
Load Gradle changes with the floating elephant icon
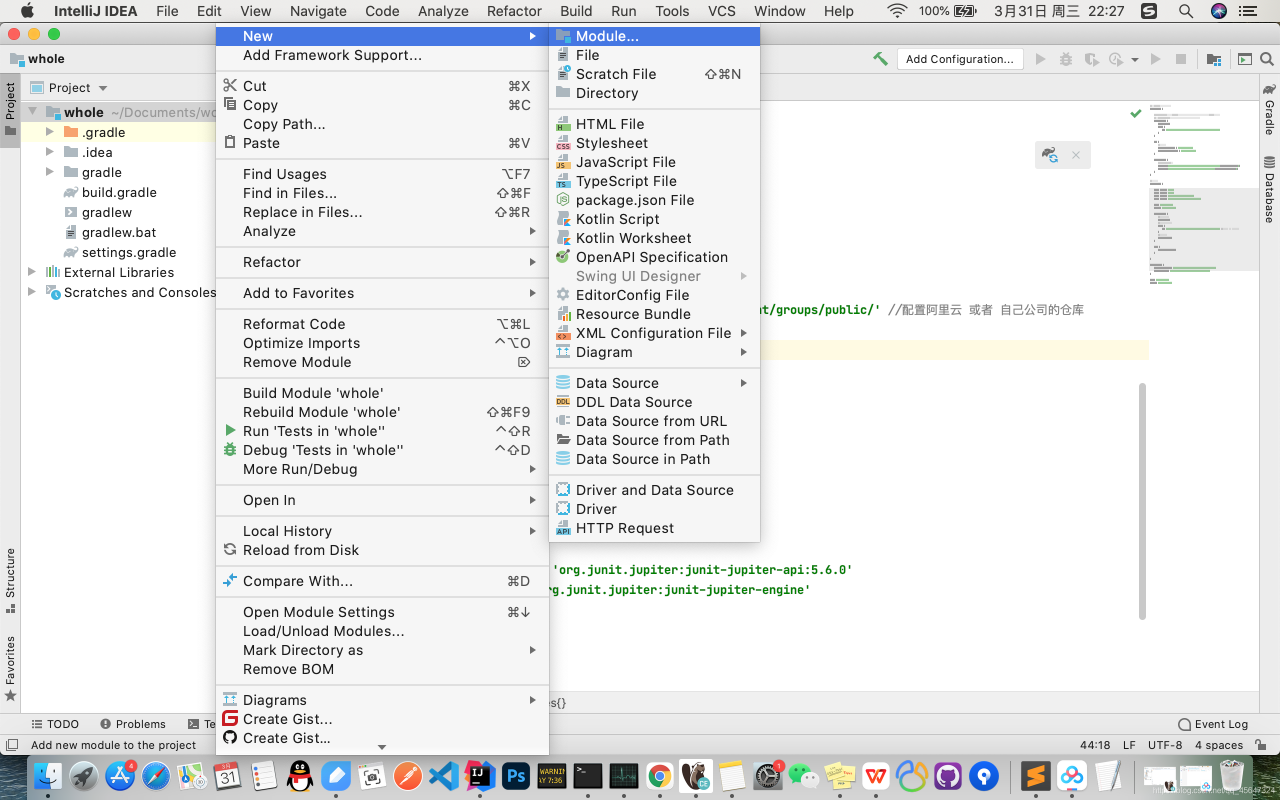(1049, 155)
